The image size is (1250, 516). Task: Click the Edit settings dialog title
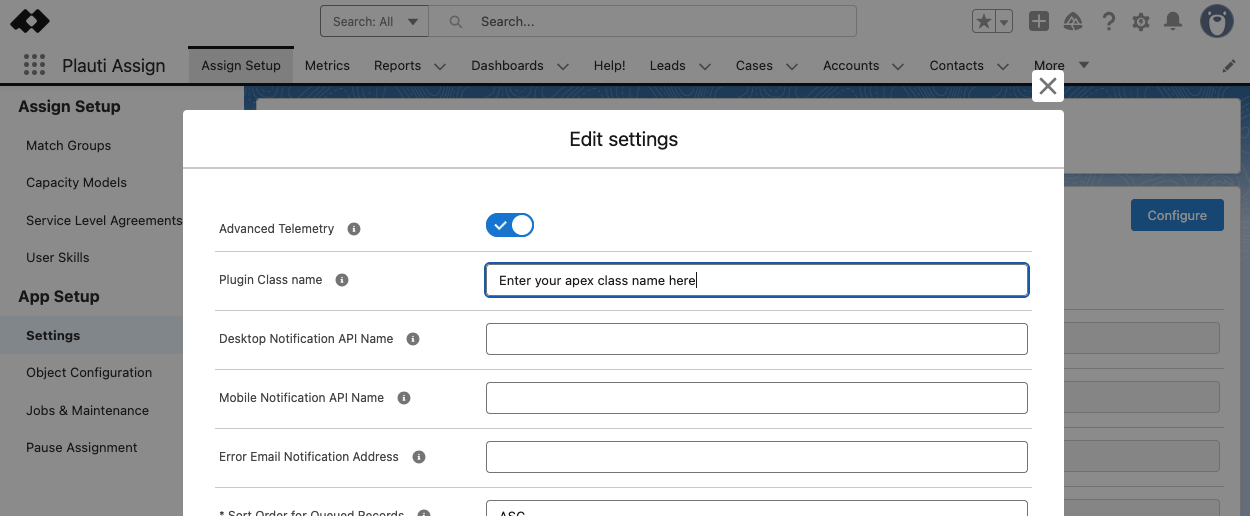point(624,139)
